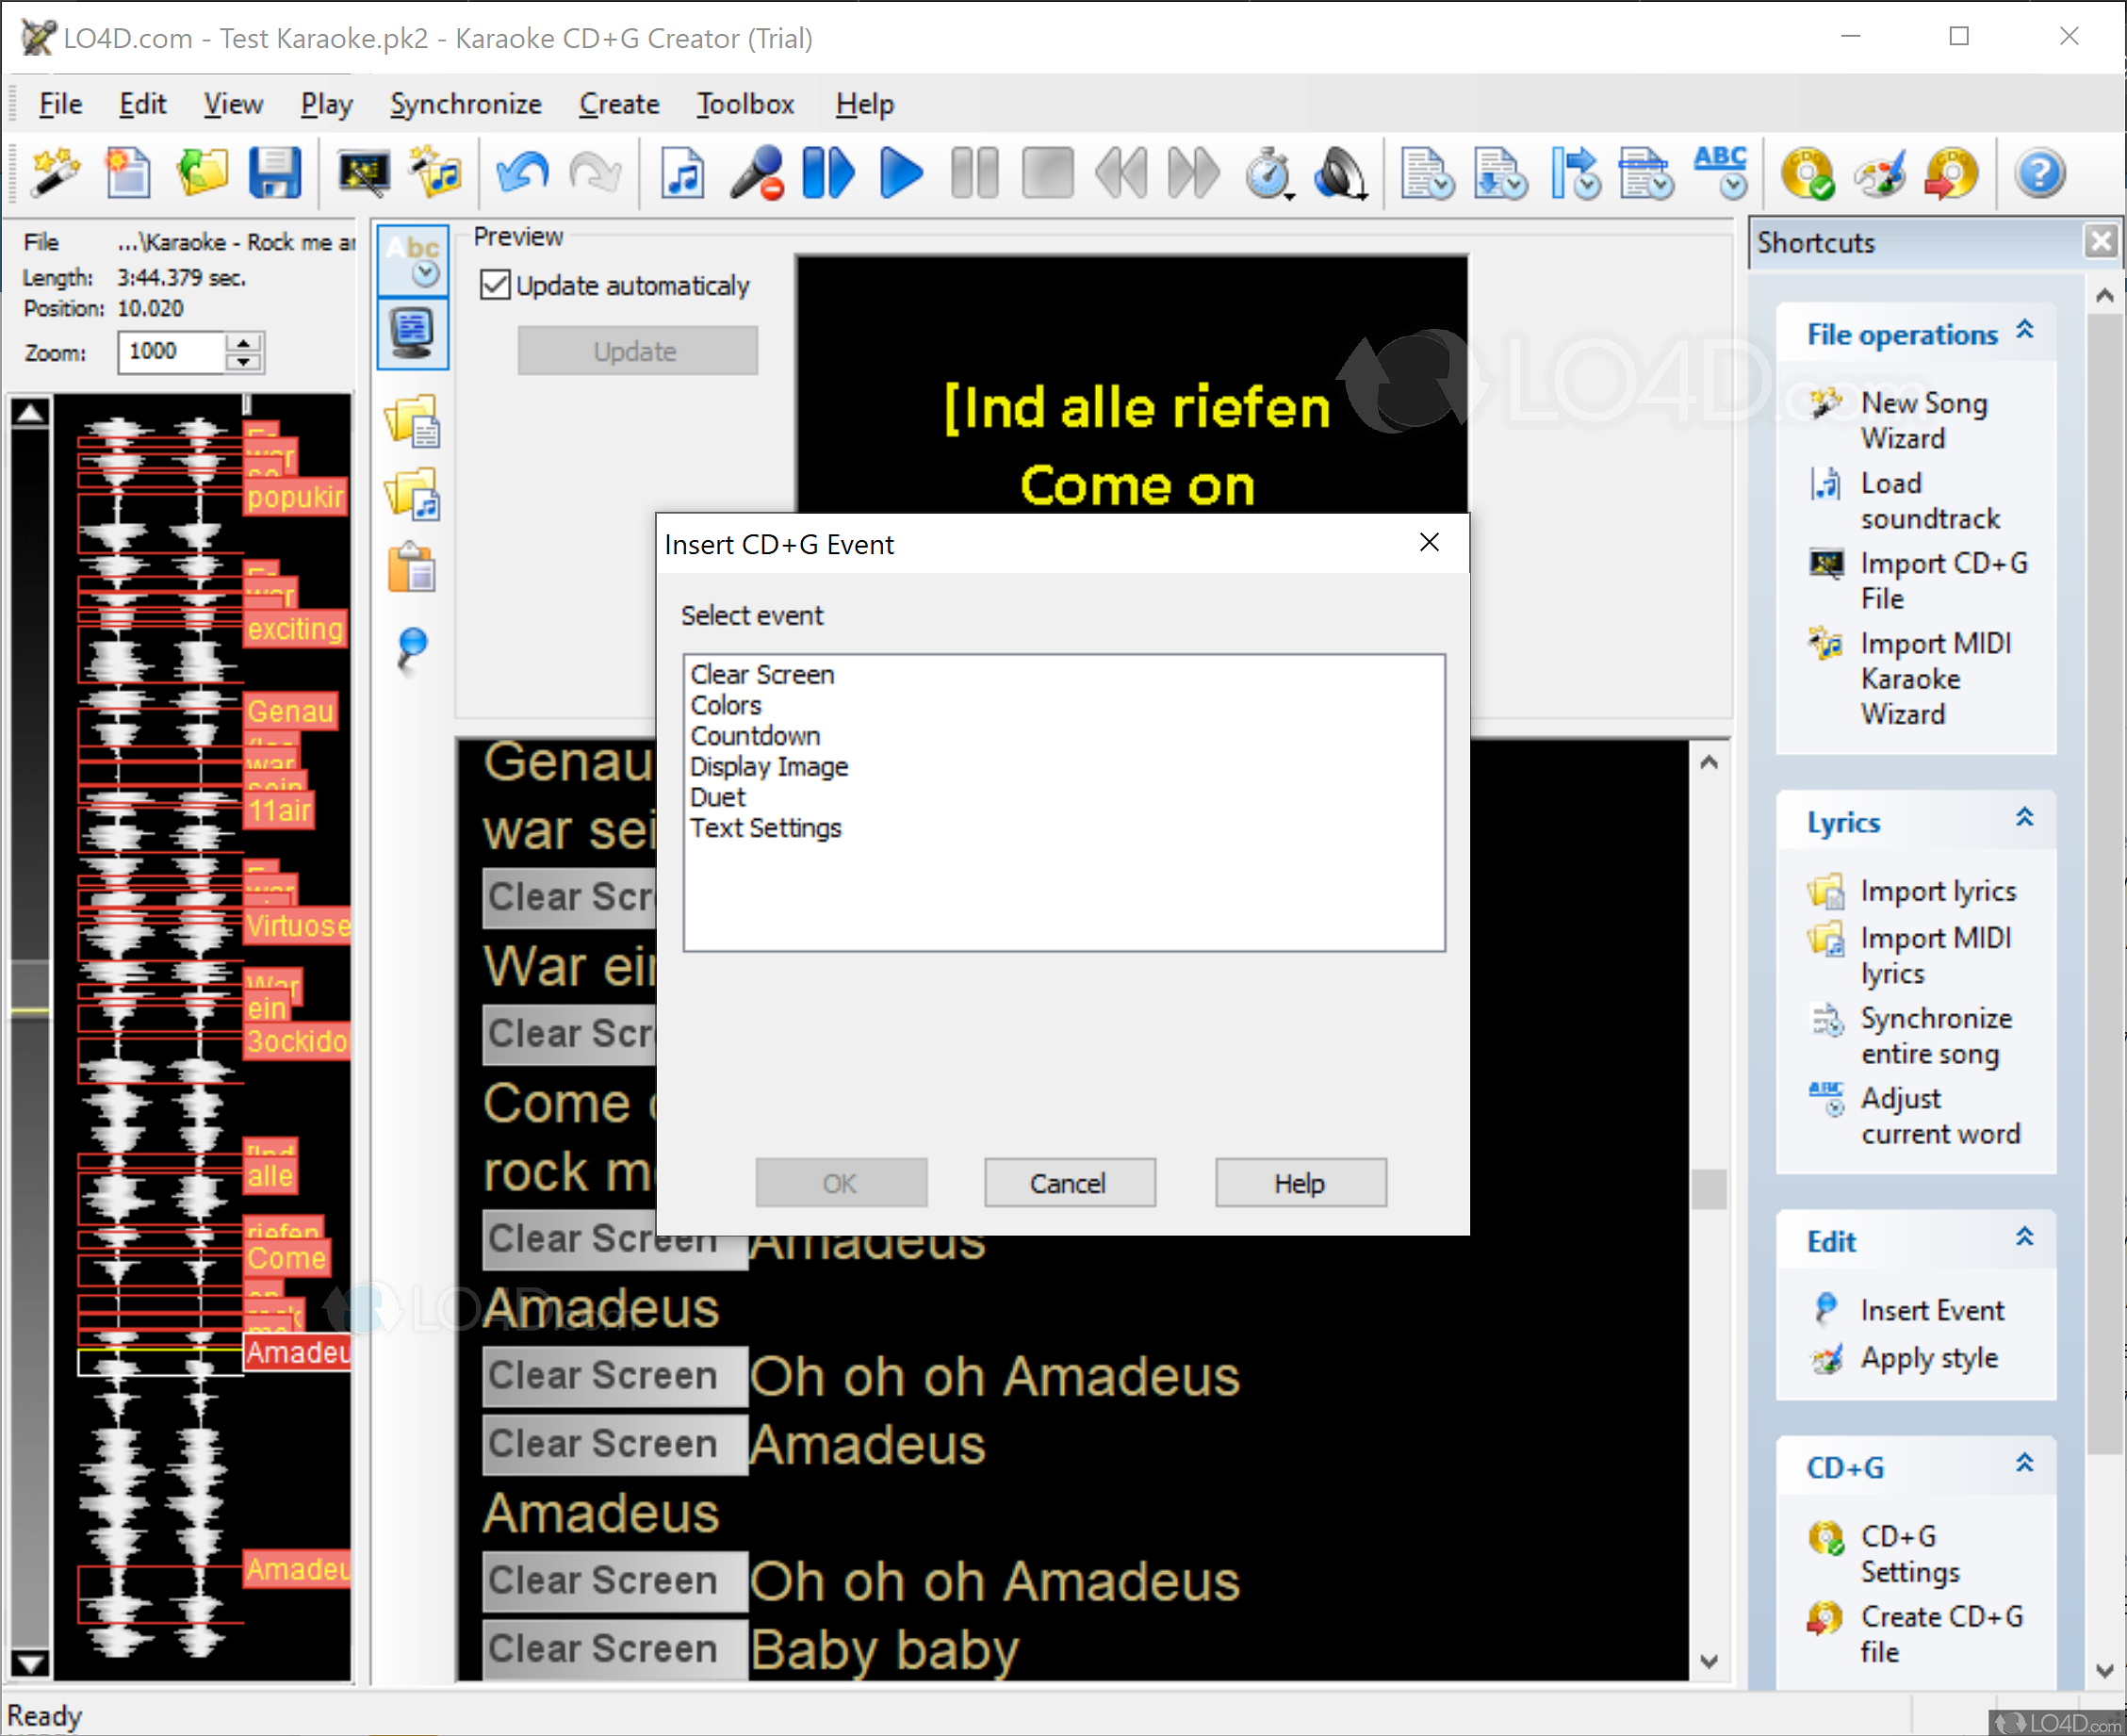This screenshot has width=2127, height=1736.
Task: Click the Cancel button in dialog
Action: click(x=1068, y=1183)
